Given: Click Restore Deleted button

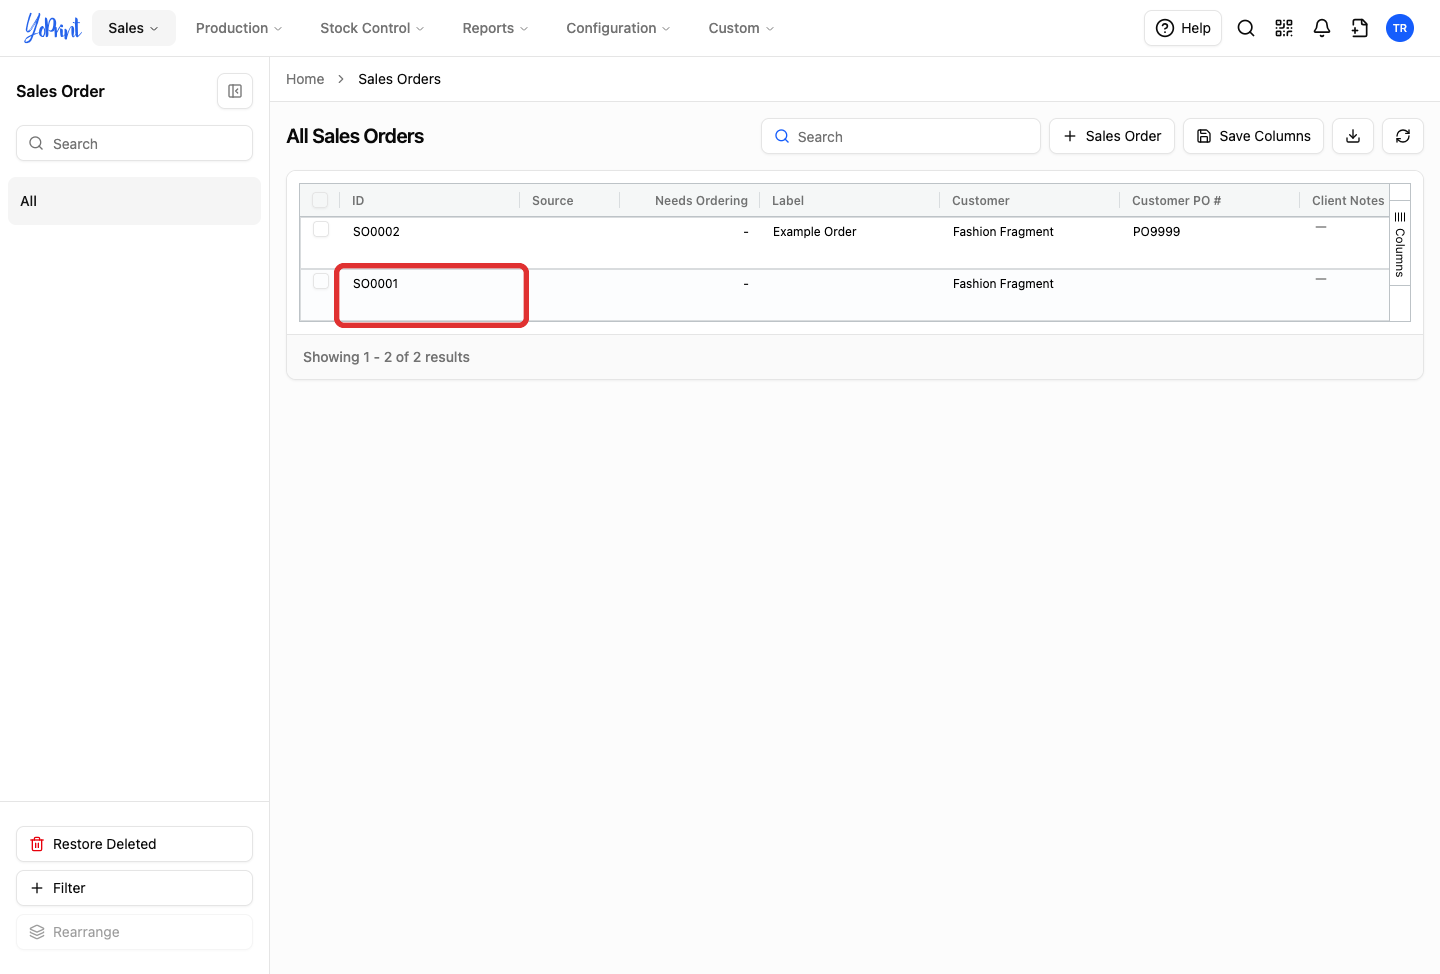Looking at the screenshot, I should click(x=134, y=844).
